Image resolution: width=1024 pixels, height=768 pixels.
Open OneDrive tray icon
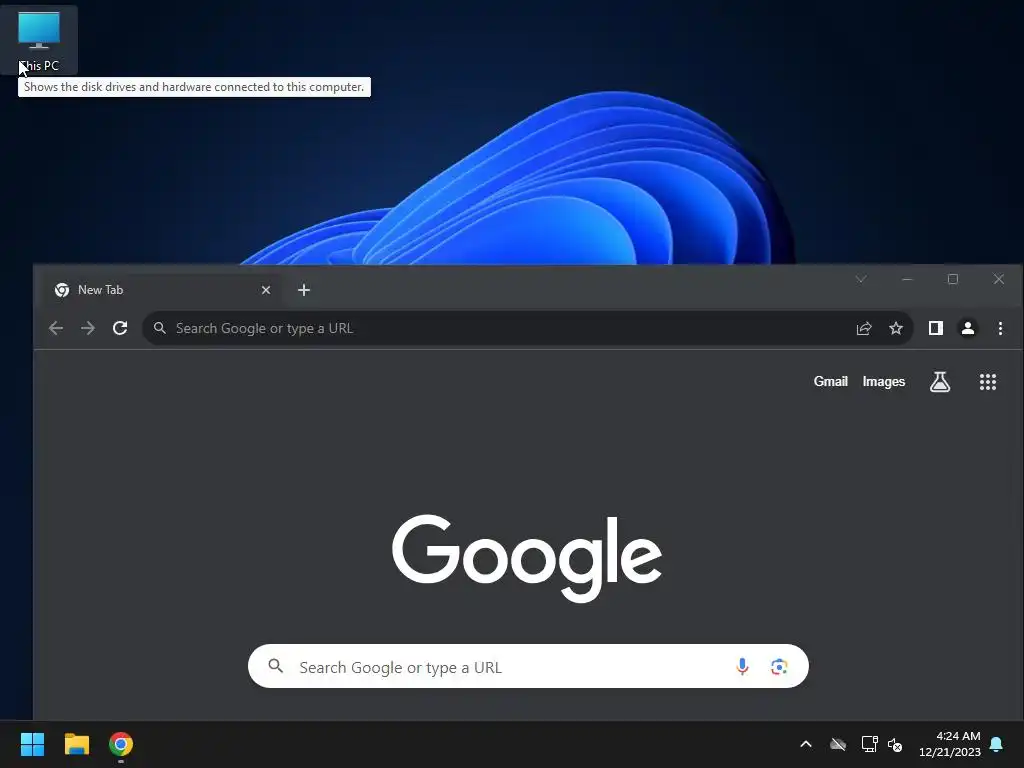tap(838, 744)
